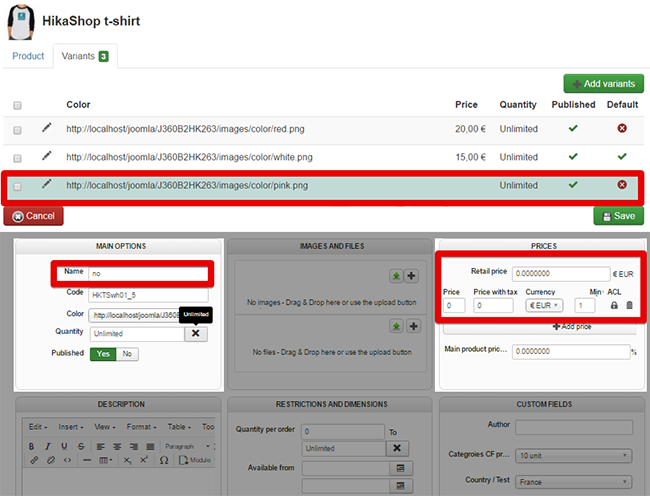Image resolution: width=650 pixels, height=496 pixels.
Task: Click the edit pencil for white.png variant
Action: click(45, 156)
